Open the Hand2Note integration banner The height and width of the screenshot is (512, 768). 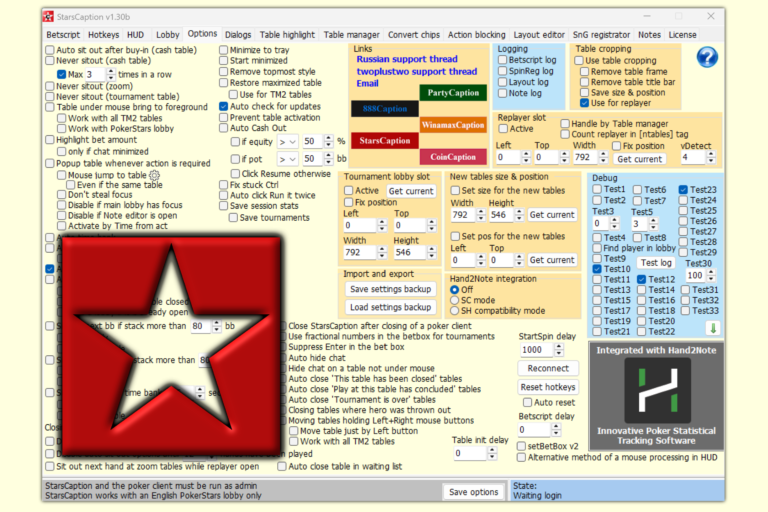coord(656,396)
